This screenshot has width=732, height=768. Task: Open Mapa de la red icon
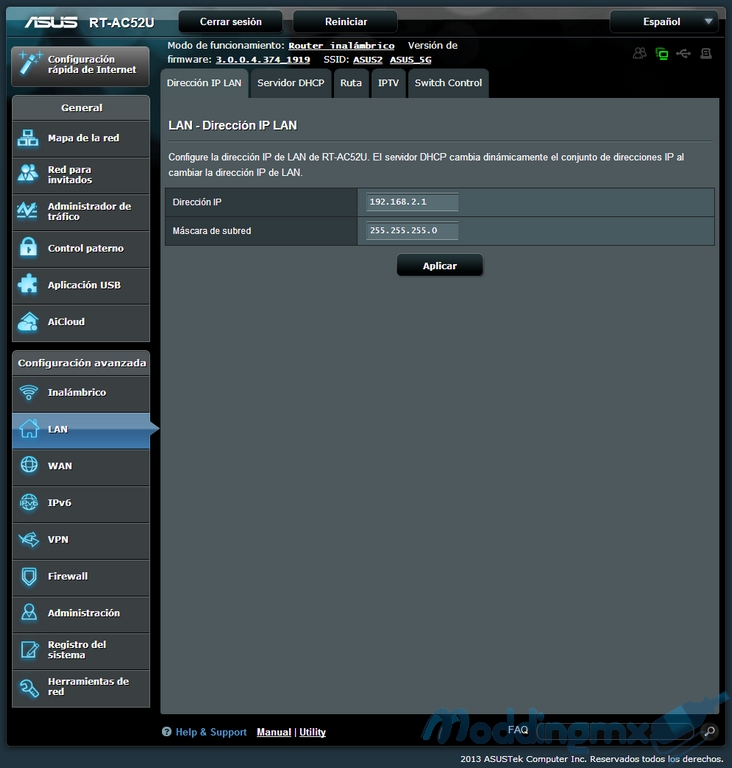tap(28, 138)
